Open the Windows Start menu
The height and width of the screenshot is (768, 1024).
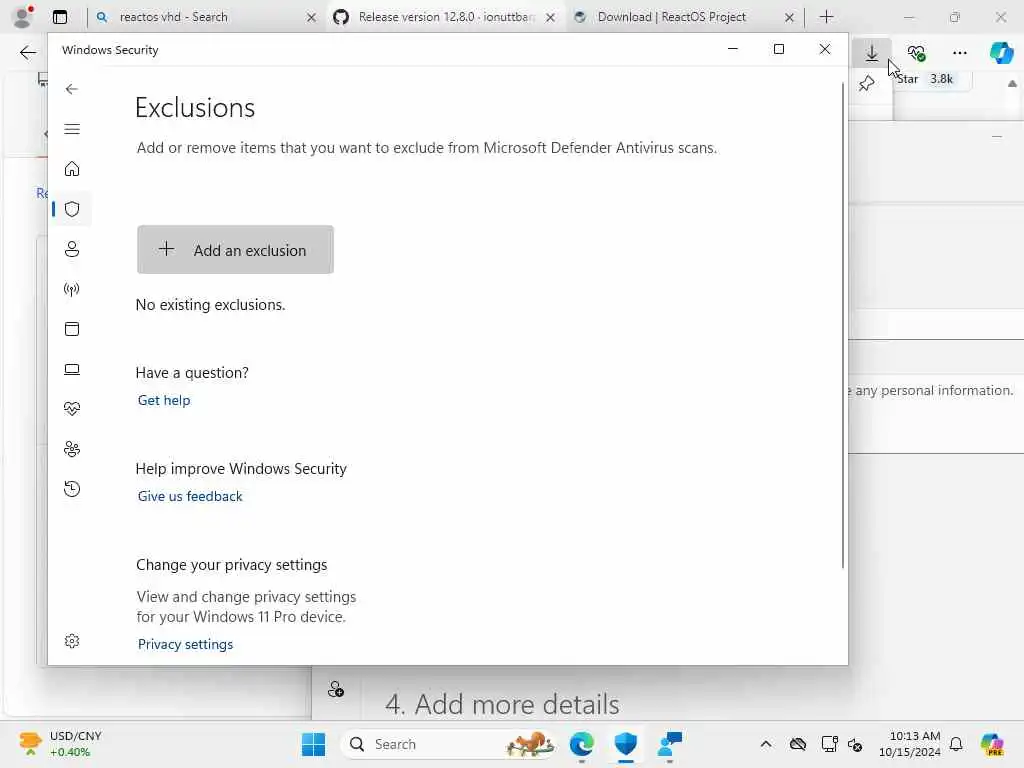coord(313,744)
